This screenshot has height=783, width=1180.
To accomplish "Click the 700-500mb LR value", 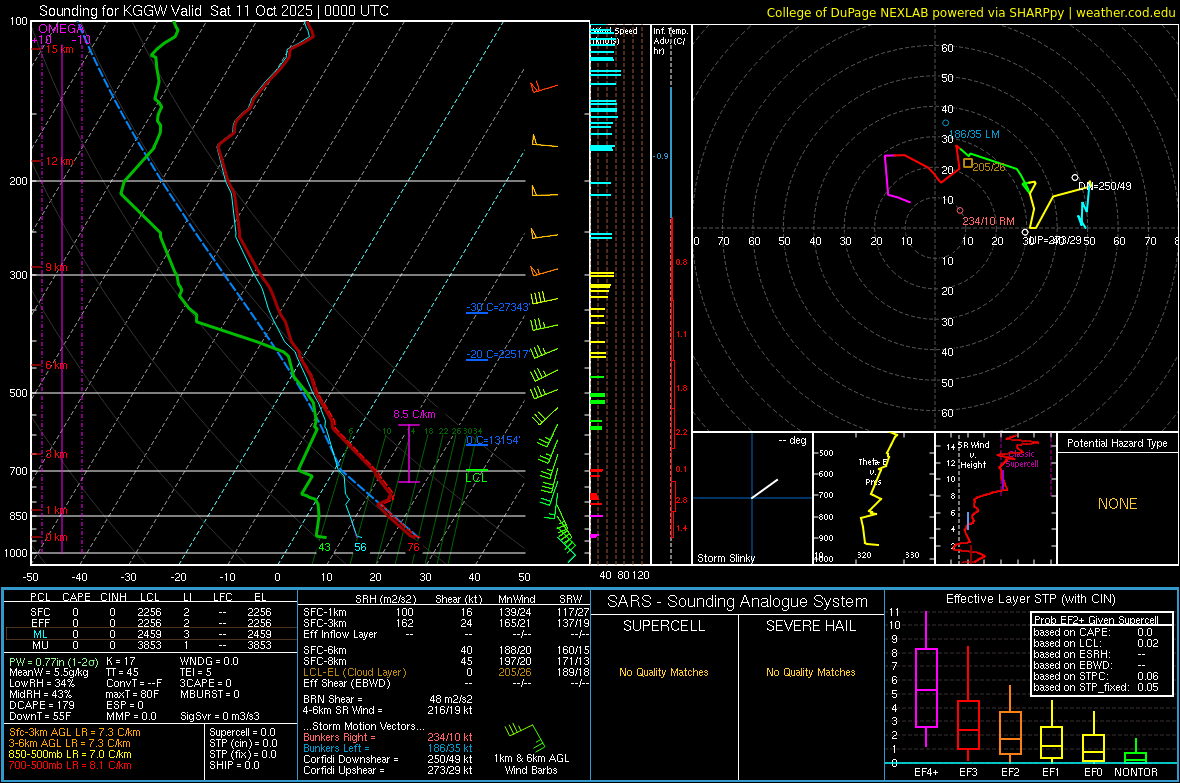I will pos(70,765).
